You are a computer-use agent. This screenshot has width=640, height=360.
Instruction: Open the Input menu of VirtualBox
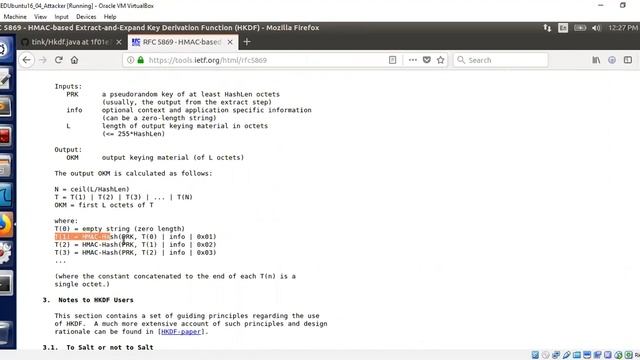(61, 17)
